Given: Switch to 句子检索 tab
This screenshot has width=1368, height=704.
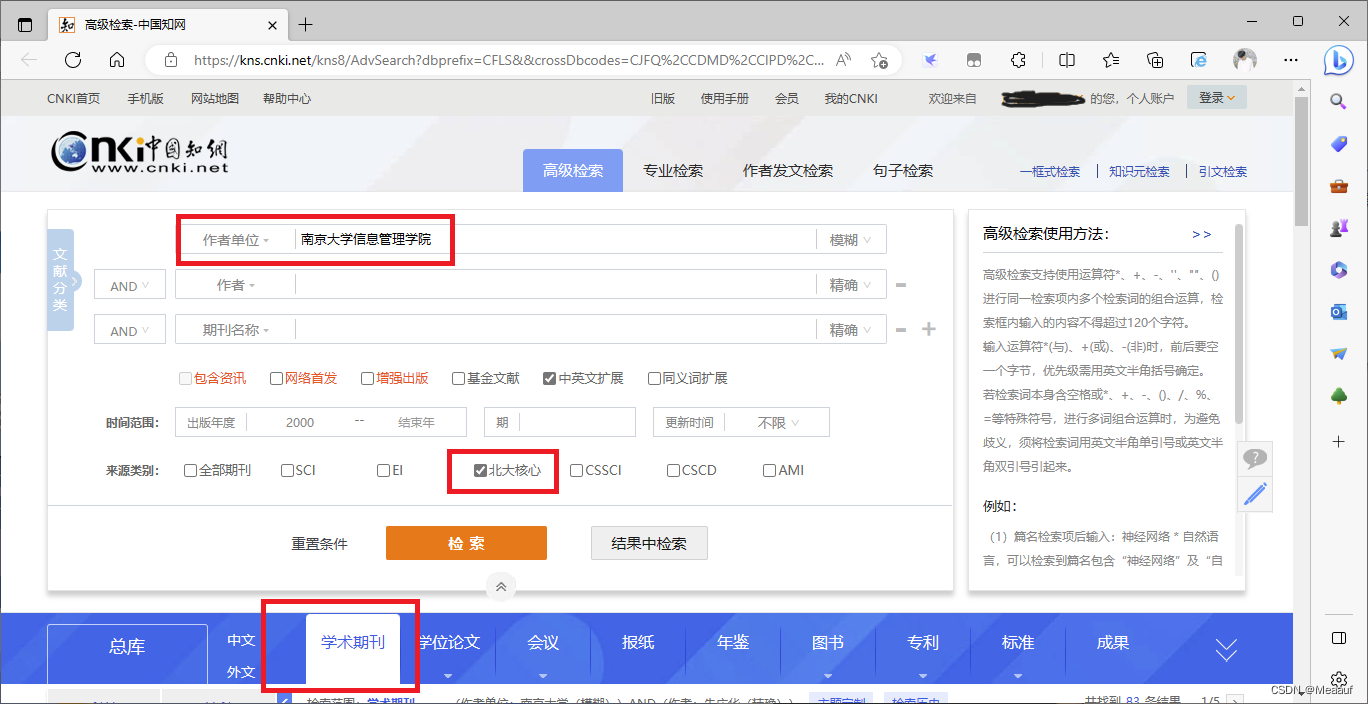Looking at the screenshot, I should click(903, 171).
